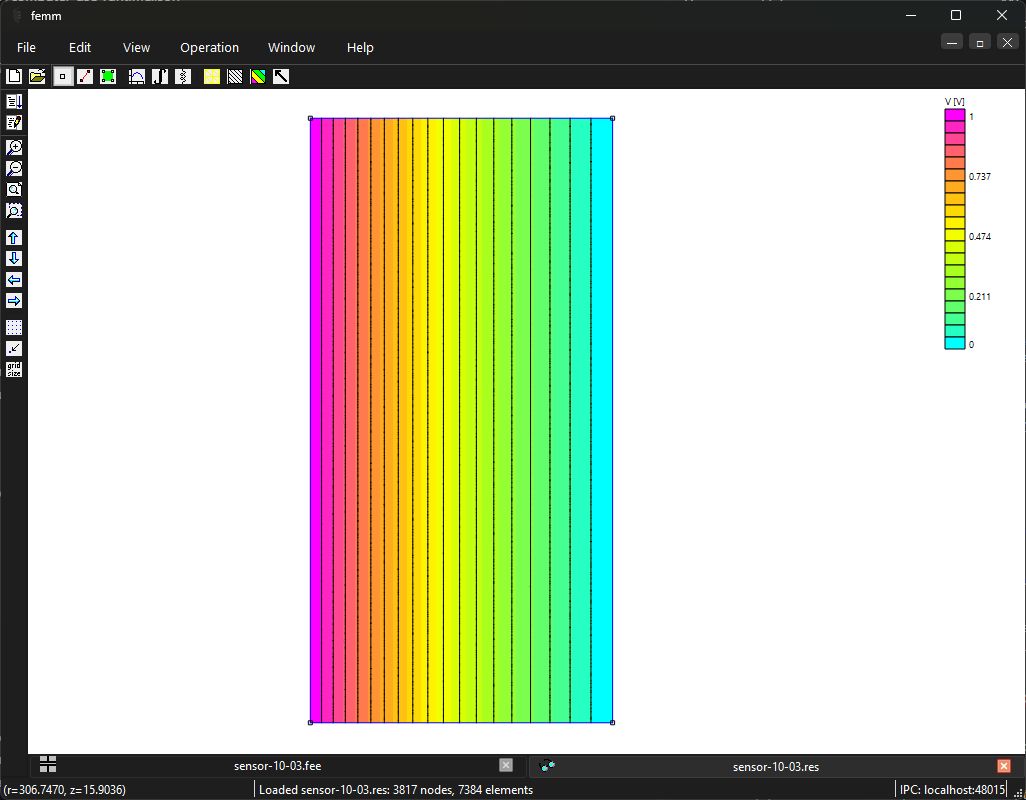Screen dimensions: 1026x800
Task: Open the density plot color icon
Action: pyautogui.click(x=258, y=77)
